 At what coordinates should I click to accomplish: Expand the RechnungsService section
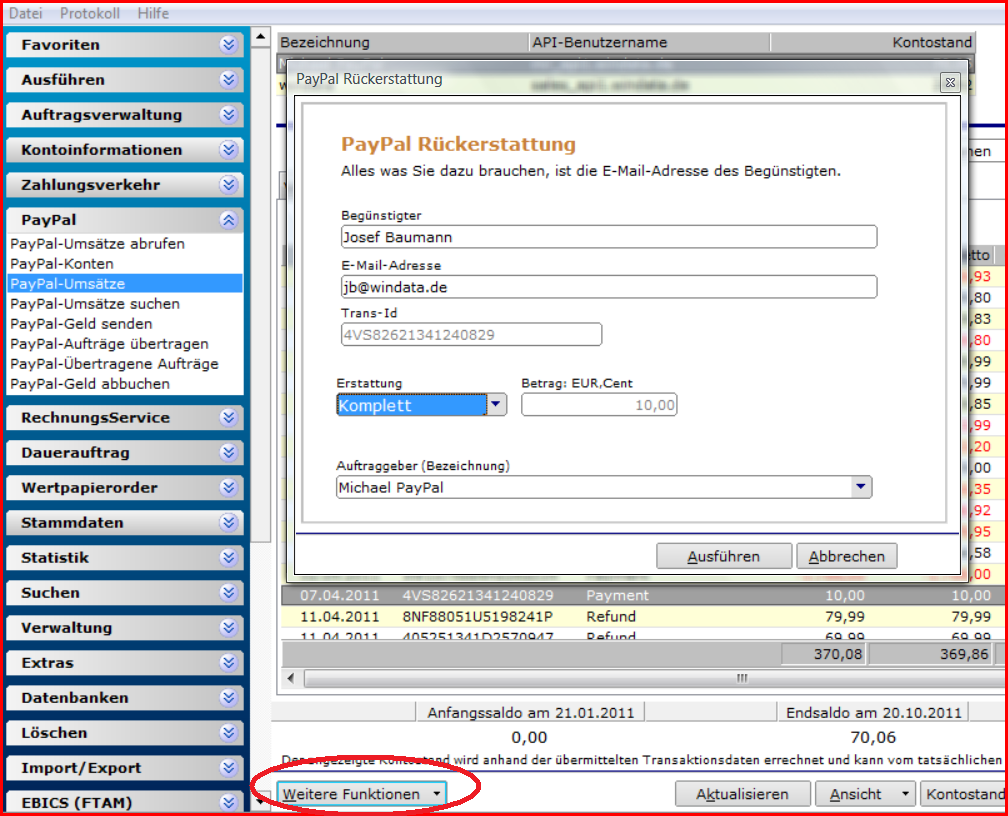[x=228, y=417]
